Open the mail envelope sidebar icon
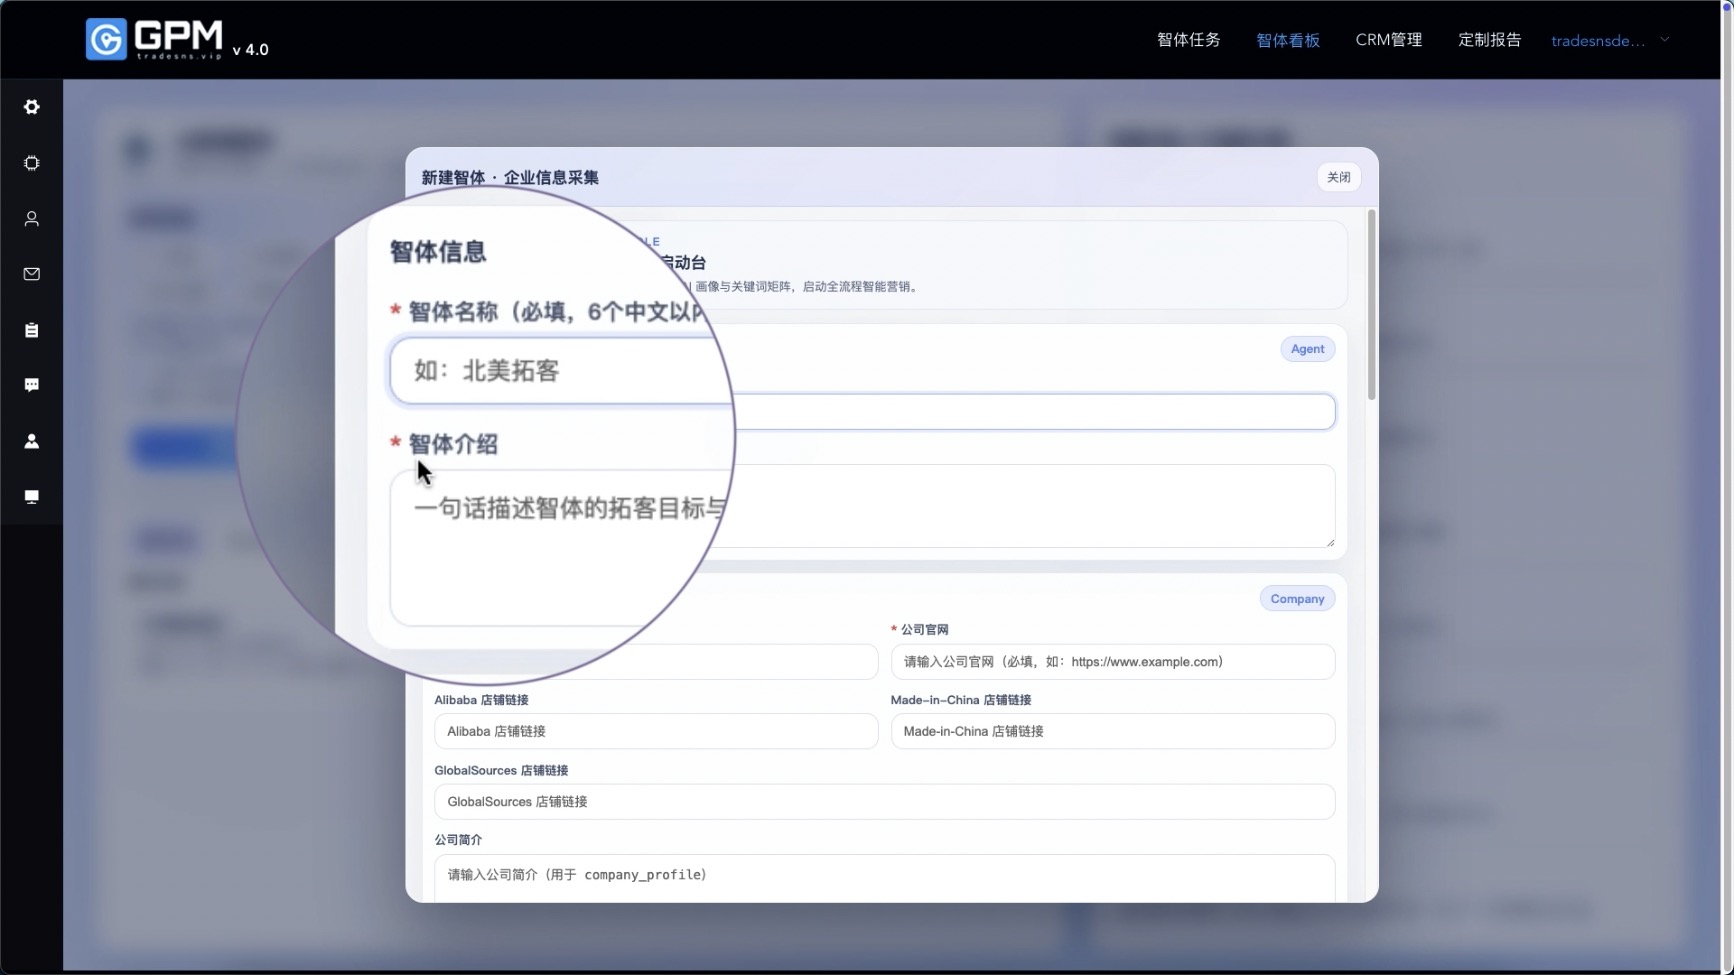Screen dimensions: 1734x975 (x=32, y=274)
